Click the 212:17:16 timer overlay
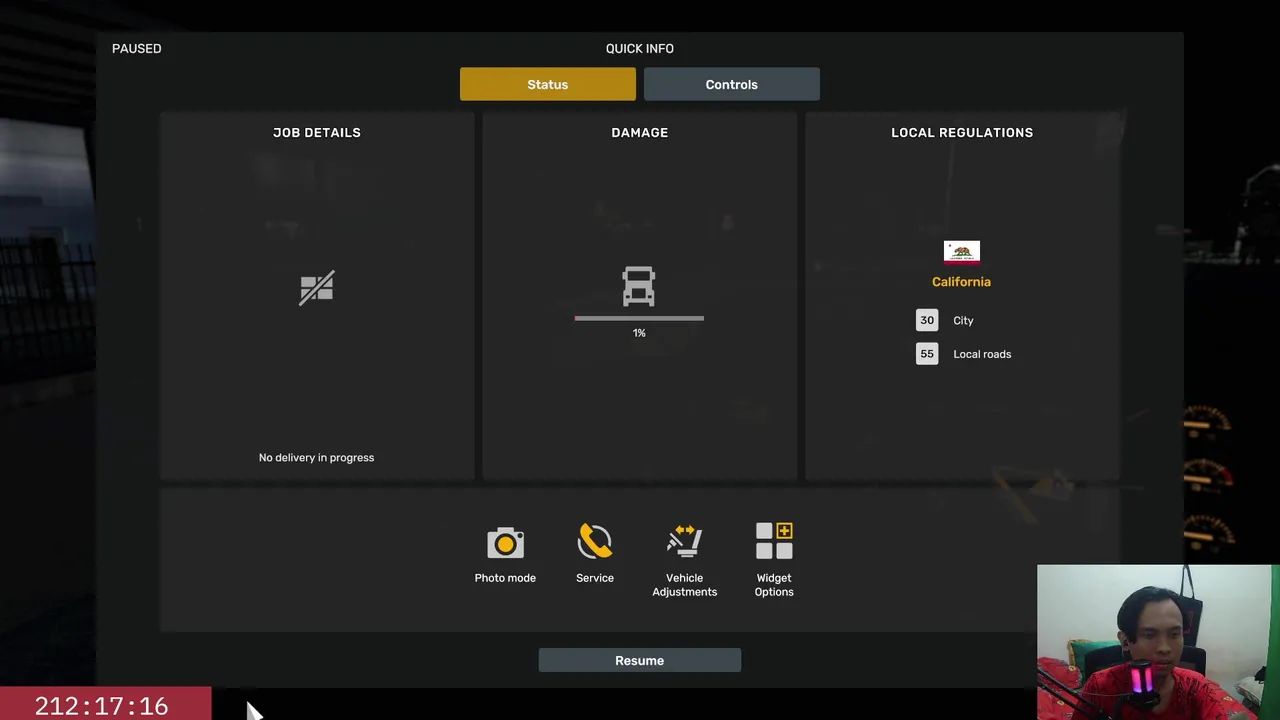 tap(105, 704)
